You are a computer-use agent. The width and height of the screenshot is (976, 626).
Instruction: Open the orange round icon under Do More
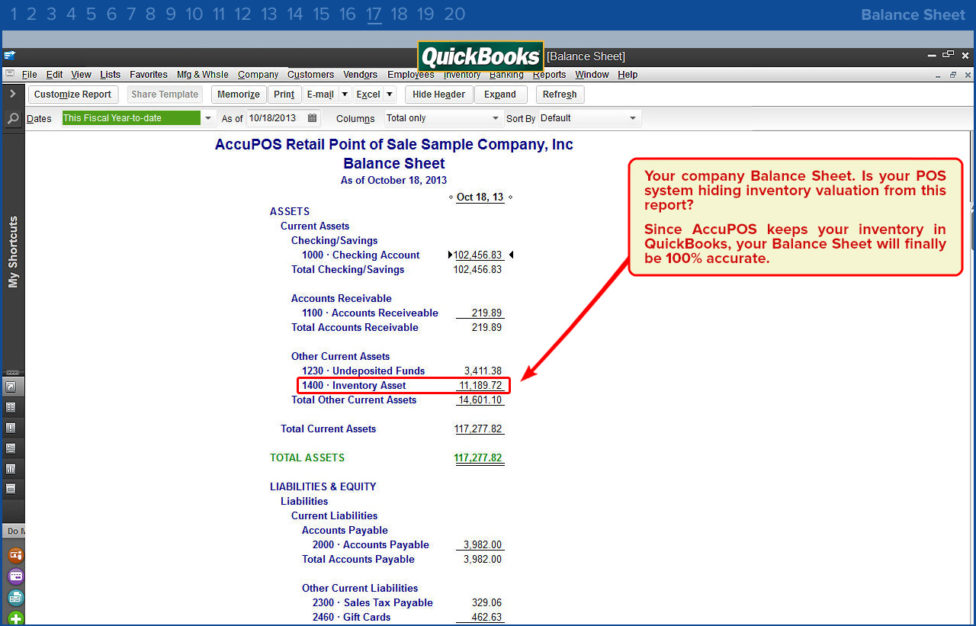tap(16, 554)
